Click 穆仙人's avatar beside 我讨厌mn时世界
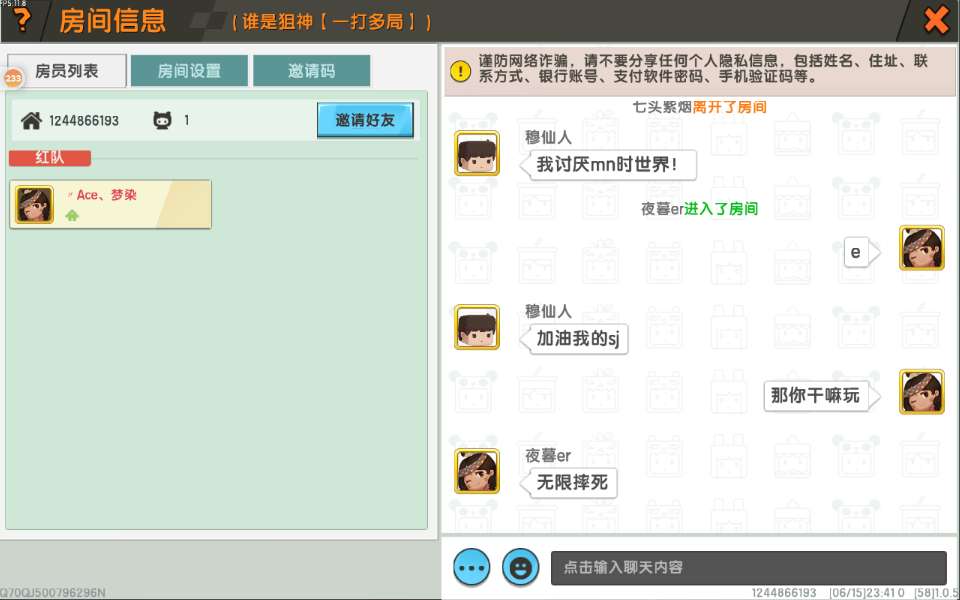 [x=477, y=153]
